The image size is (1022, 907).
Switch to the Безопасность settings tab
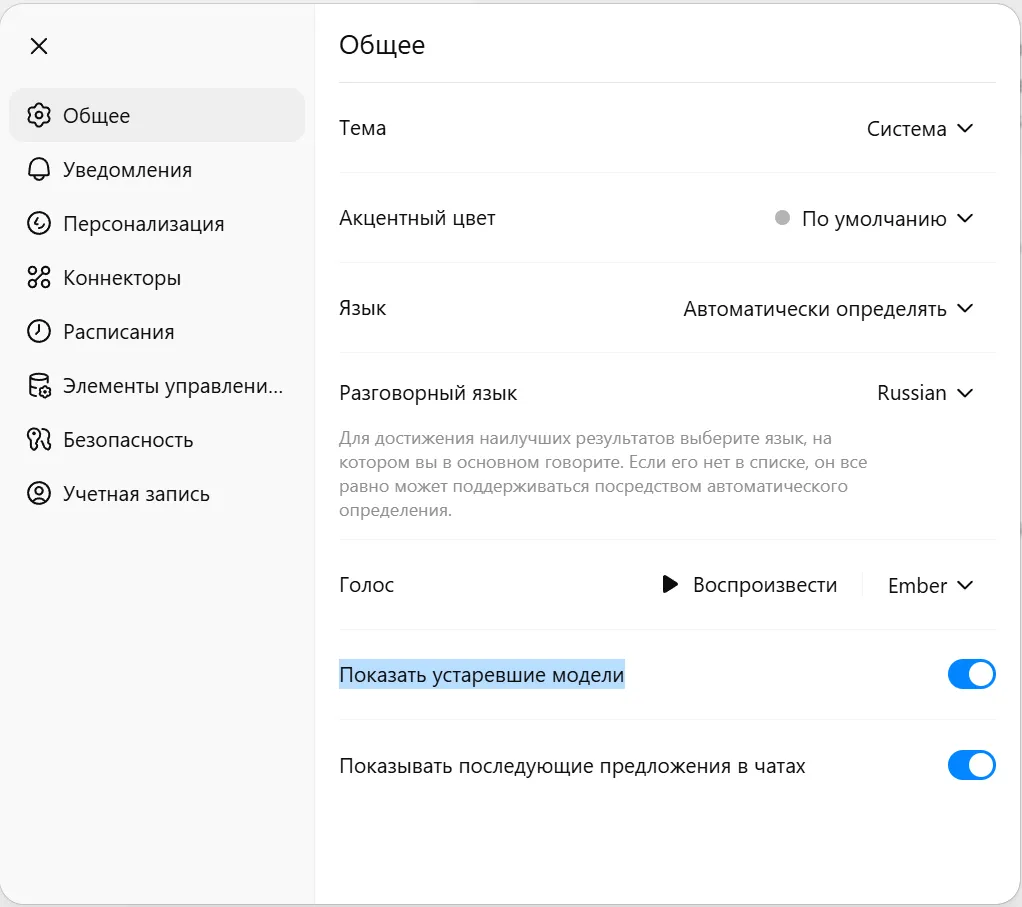pos(128,440)
